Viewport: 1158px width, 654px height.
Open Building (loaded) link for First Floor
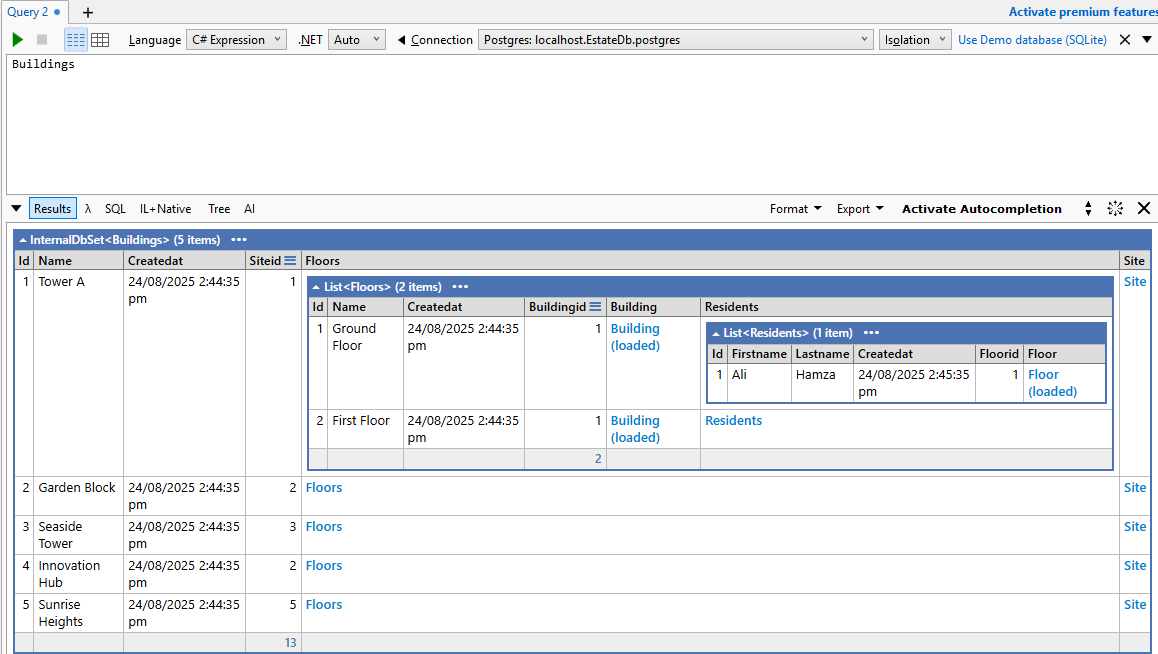(635, 429)
